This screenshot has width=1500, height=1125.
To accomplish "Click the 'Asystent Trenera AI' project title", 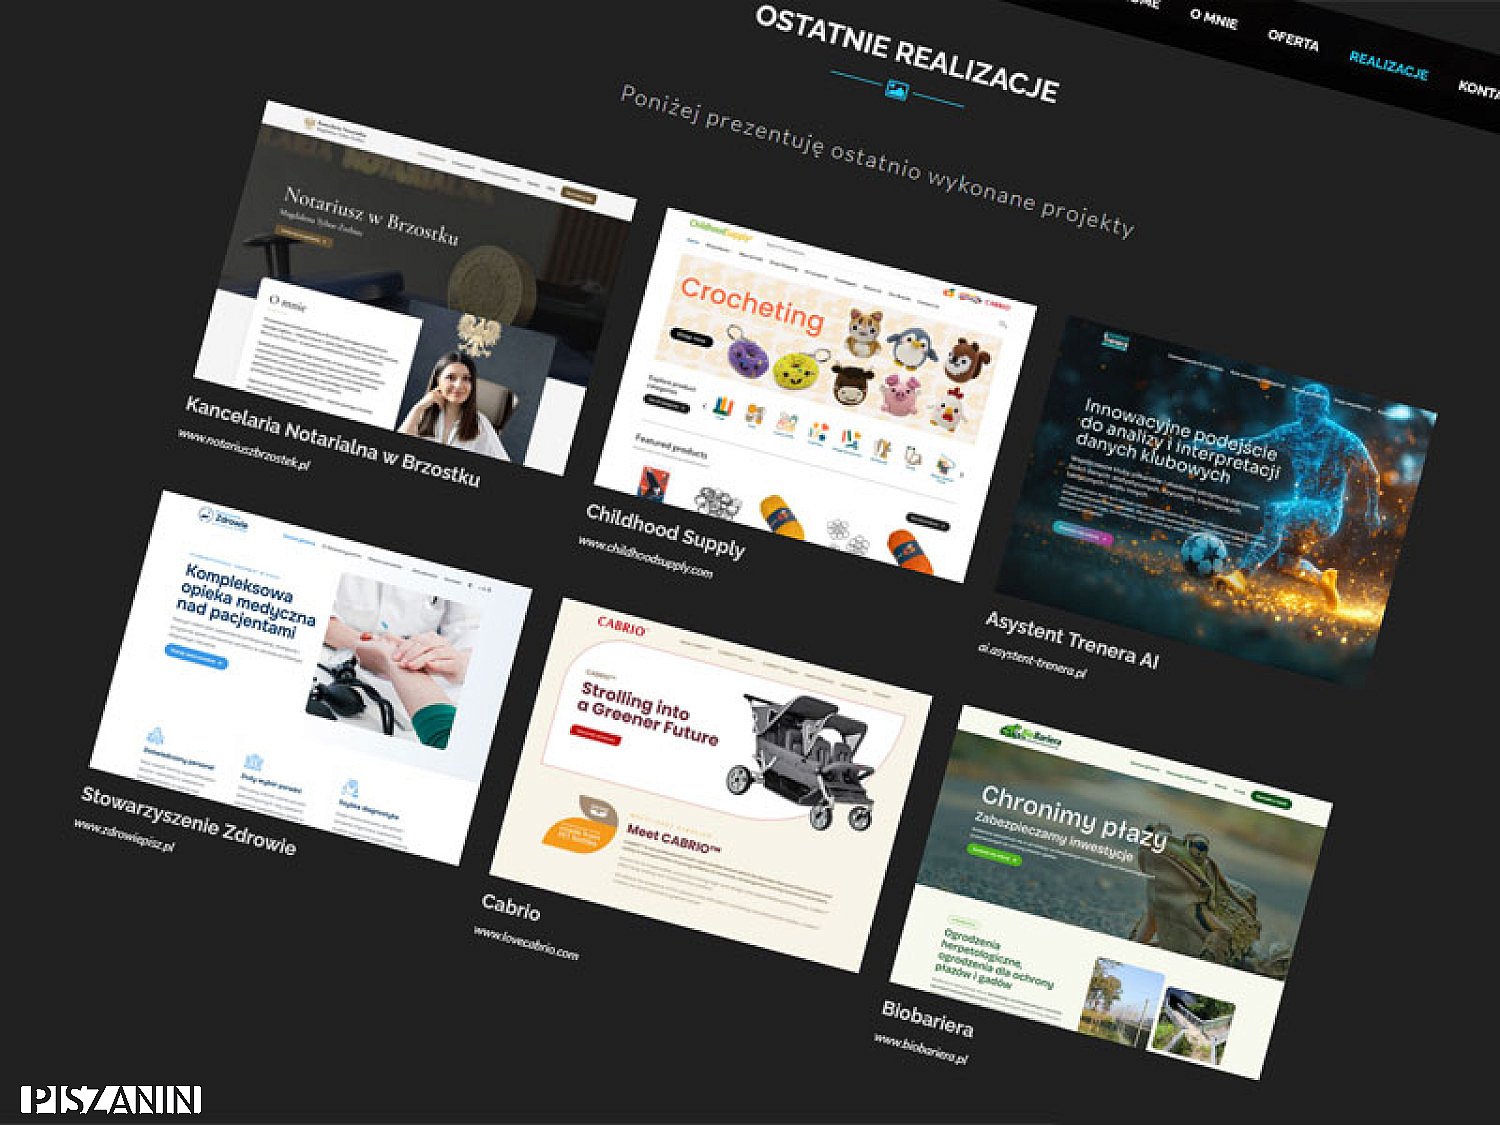I will coord(1071,639).
